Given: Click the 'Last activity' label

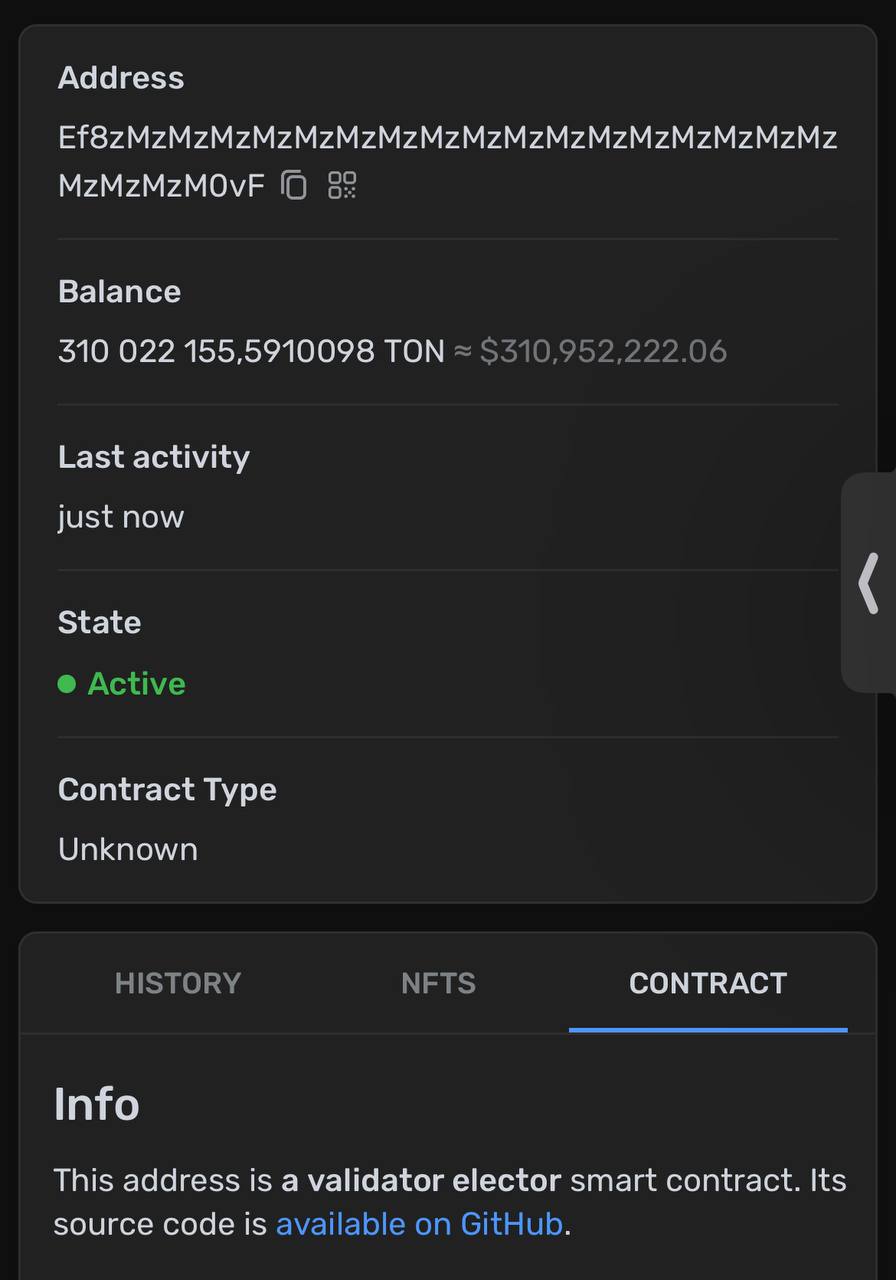Looking at the screenshot, I should pyautogui.click(x=154, y=457).
